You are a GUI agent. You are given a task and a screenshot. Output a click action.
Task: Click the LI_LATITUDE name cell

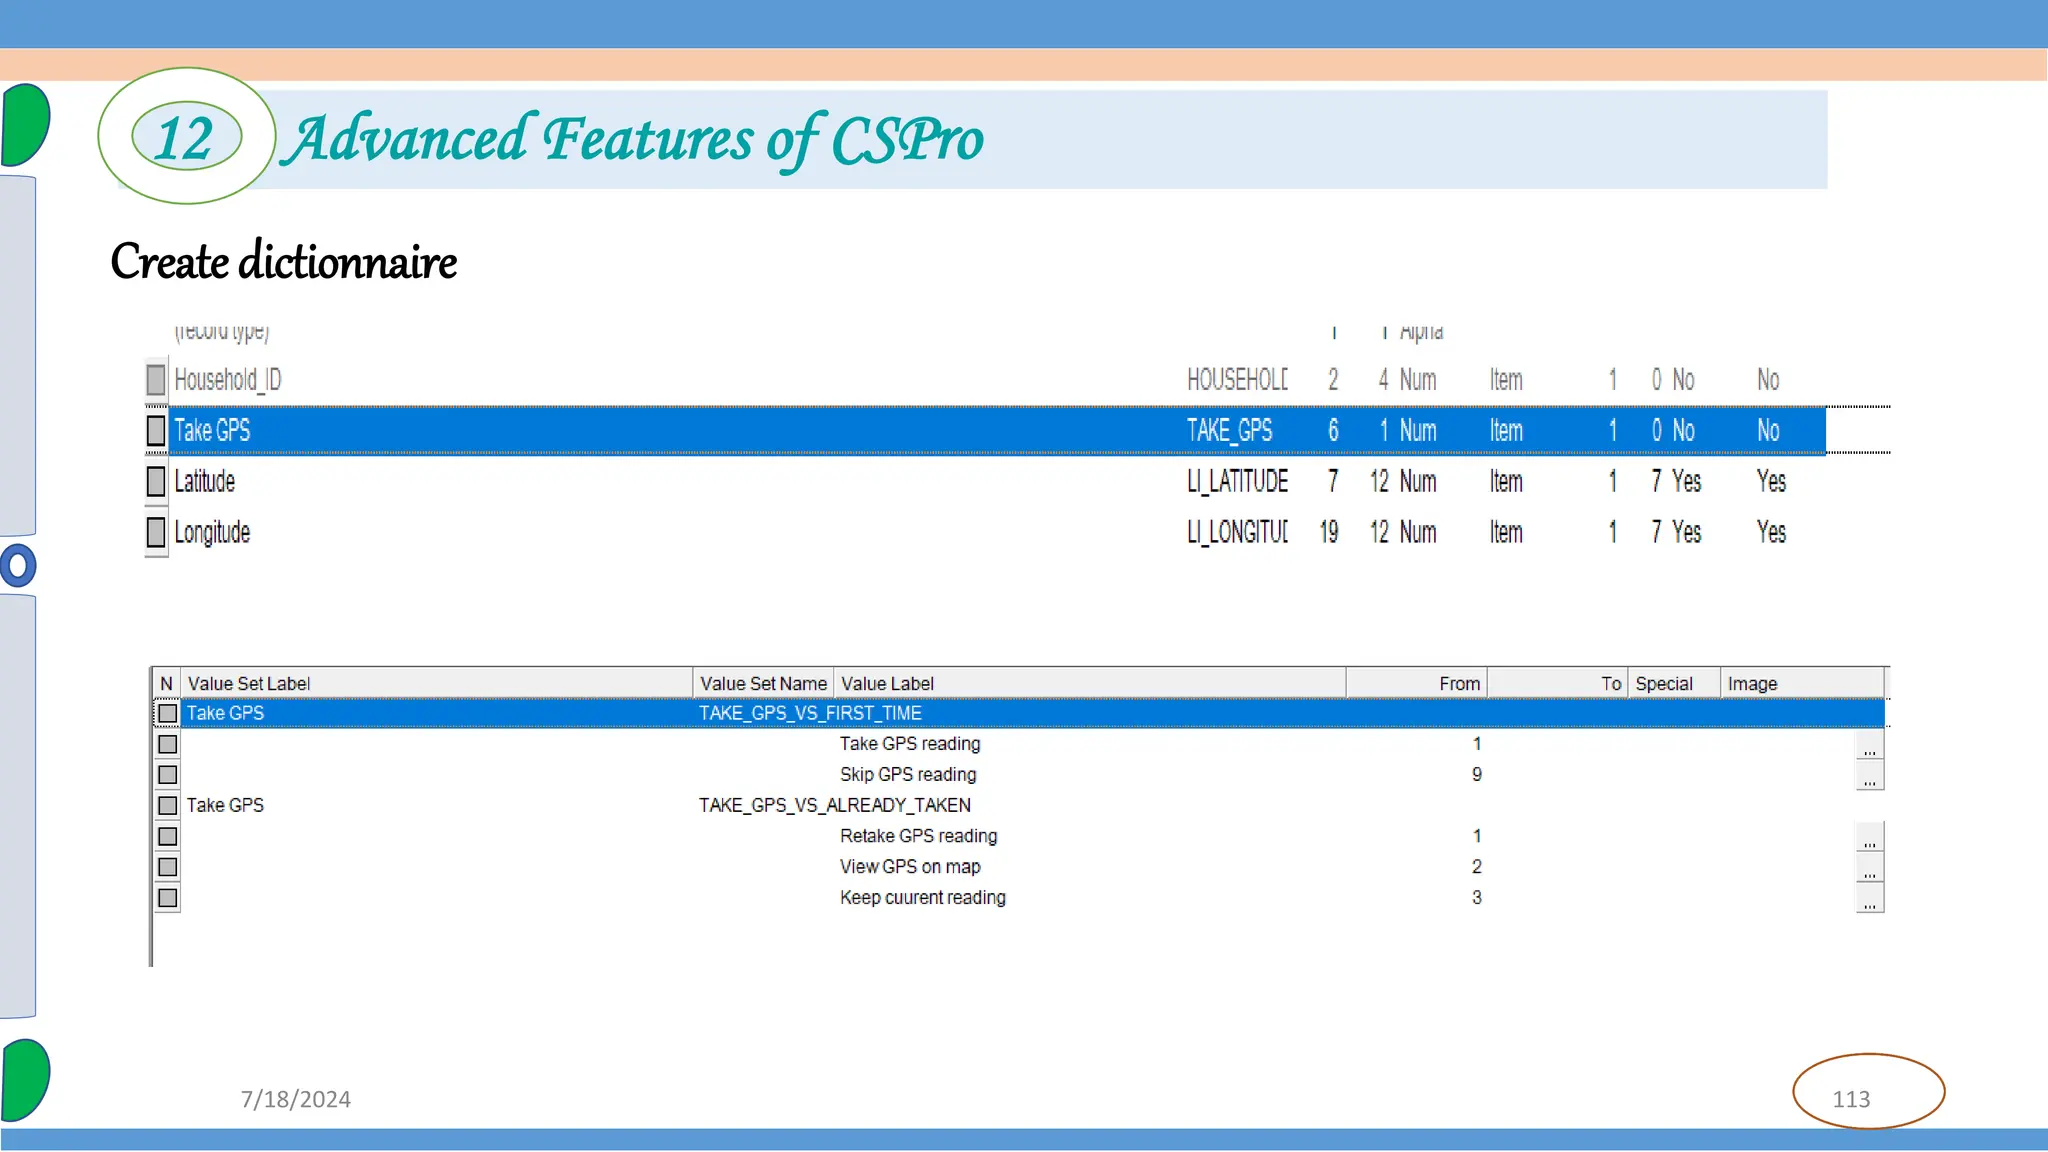(x=1237, y=482)
